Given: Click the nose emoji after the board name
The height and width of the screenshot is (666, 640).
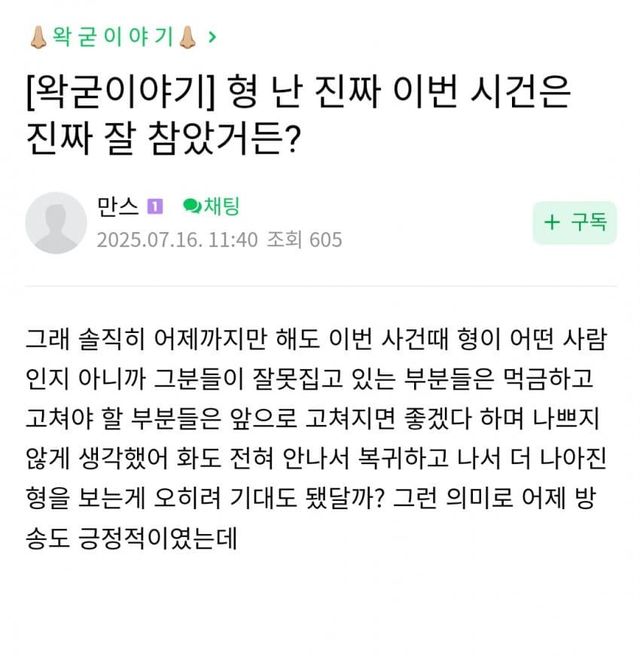Looking at the screenshot, I should point(186,39).
